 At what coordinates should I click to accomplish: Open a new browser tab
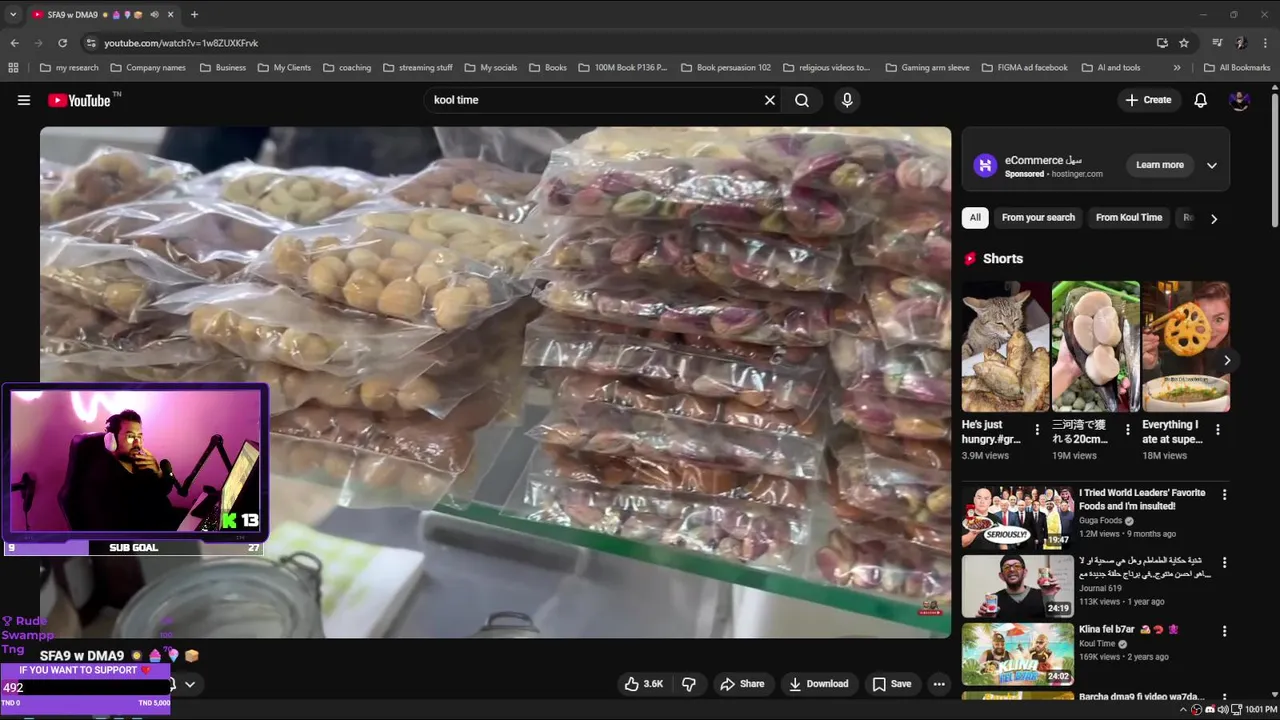[194, 15]
